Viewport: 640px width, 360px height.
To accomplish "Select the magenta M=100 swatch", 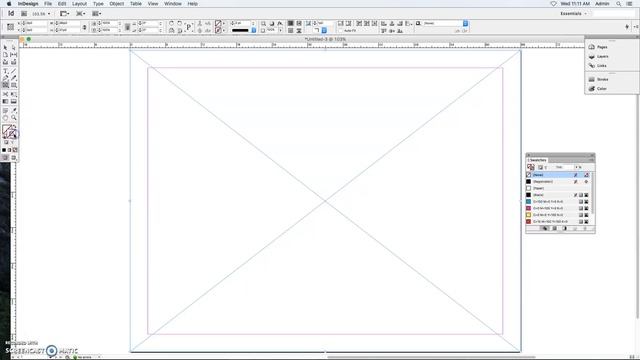I will click(558, 208).
